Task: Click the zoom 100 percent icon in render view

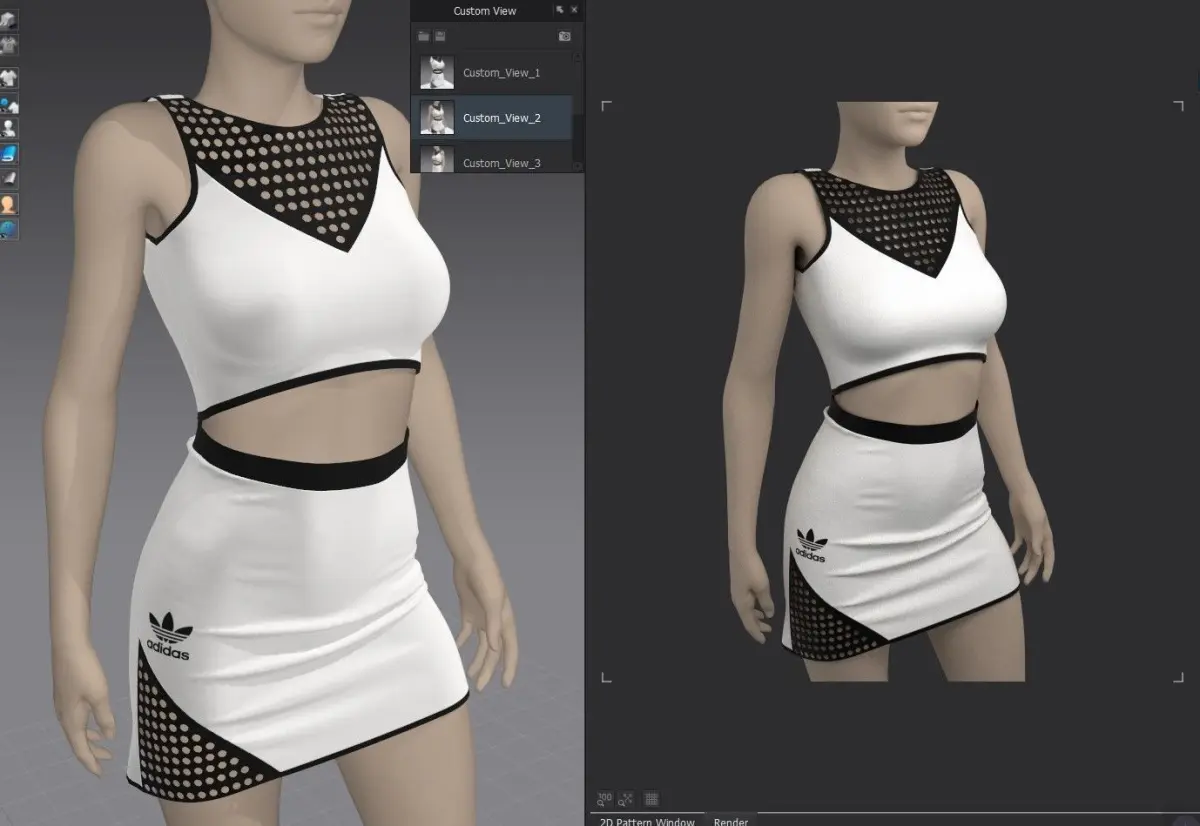Action: [604, 799]
